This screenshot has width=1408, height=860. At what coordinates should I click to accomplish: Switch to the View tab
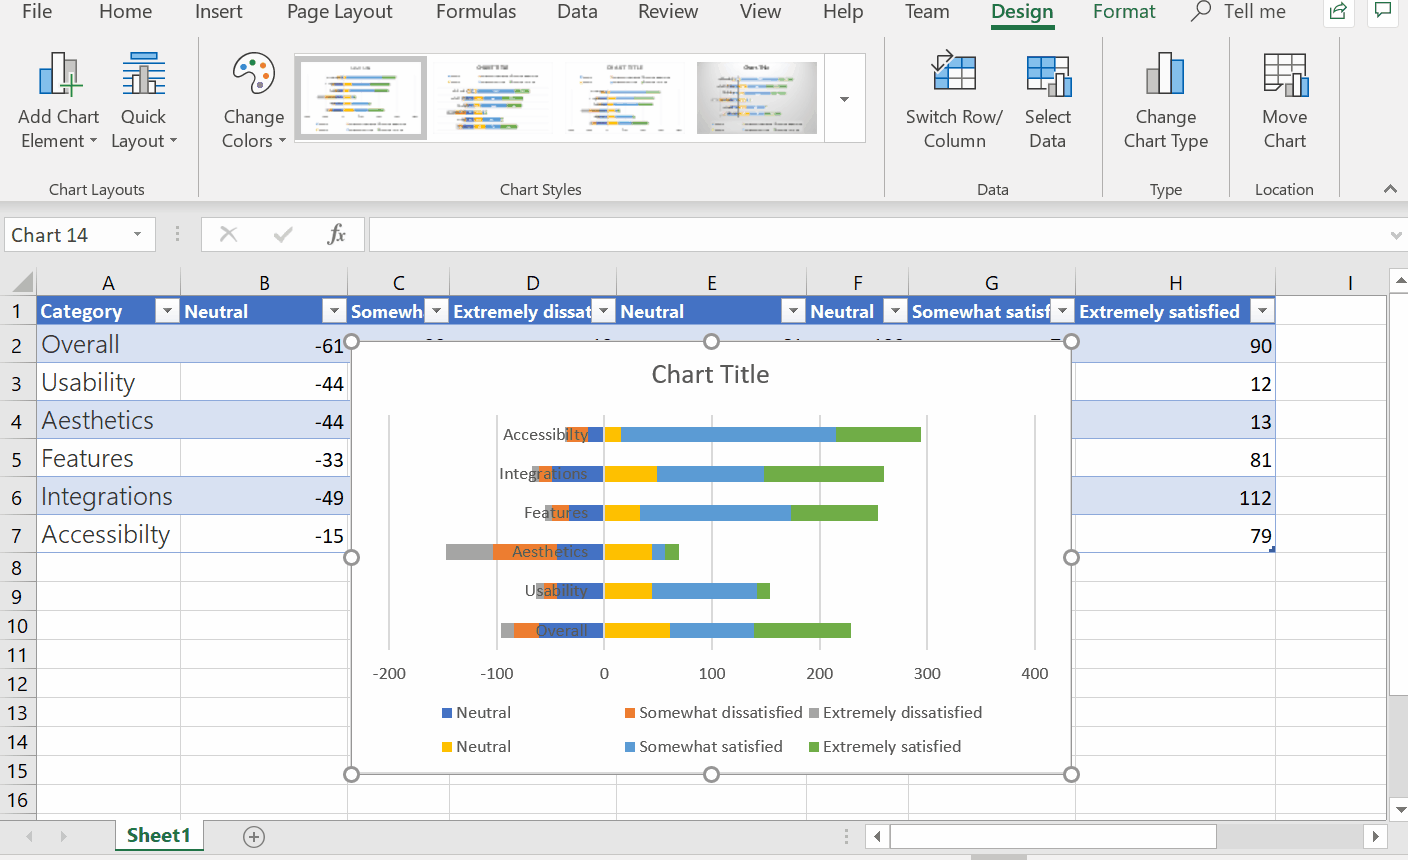point(760,12)
